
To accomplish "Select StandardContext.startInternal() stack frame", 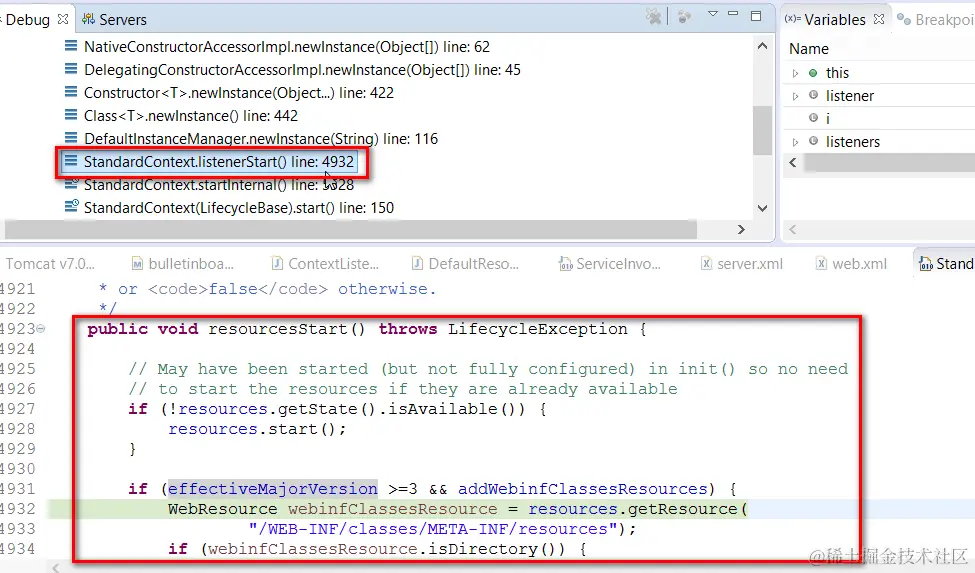I will pyautogui.click(x=219, y=185).
